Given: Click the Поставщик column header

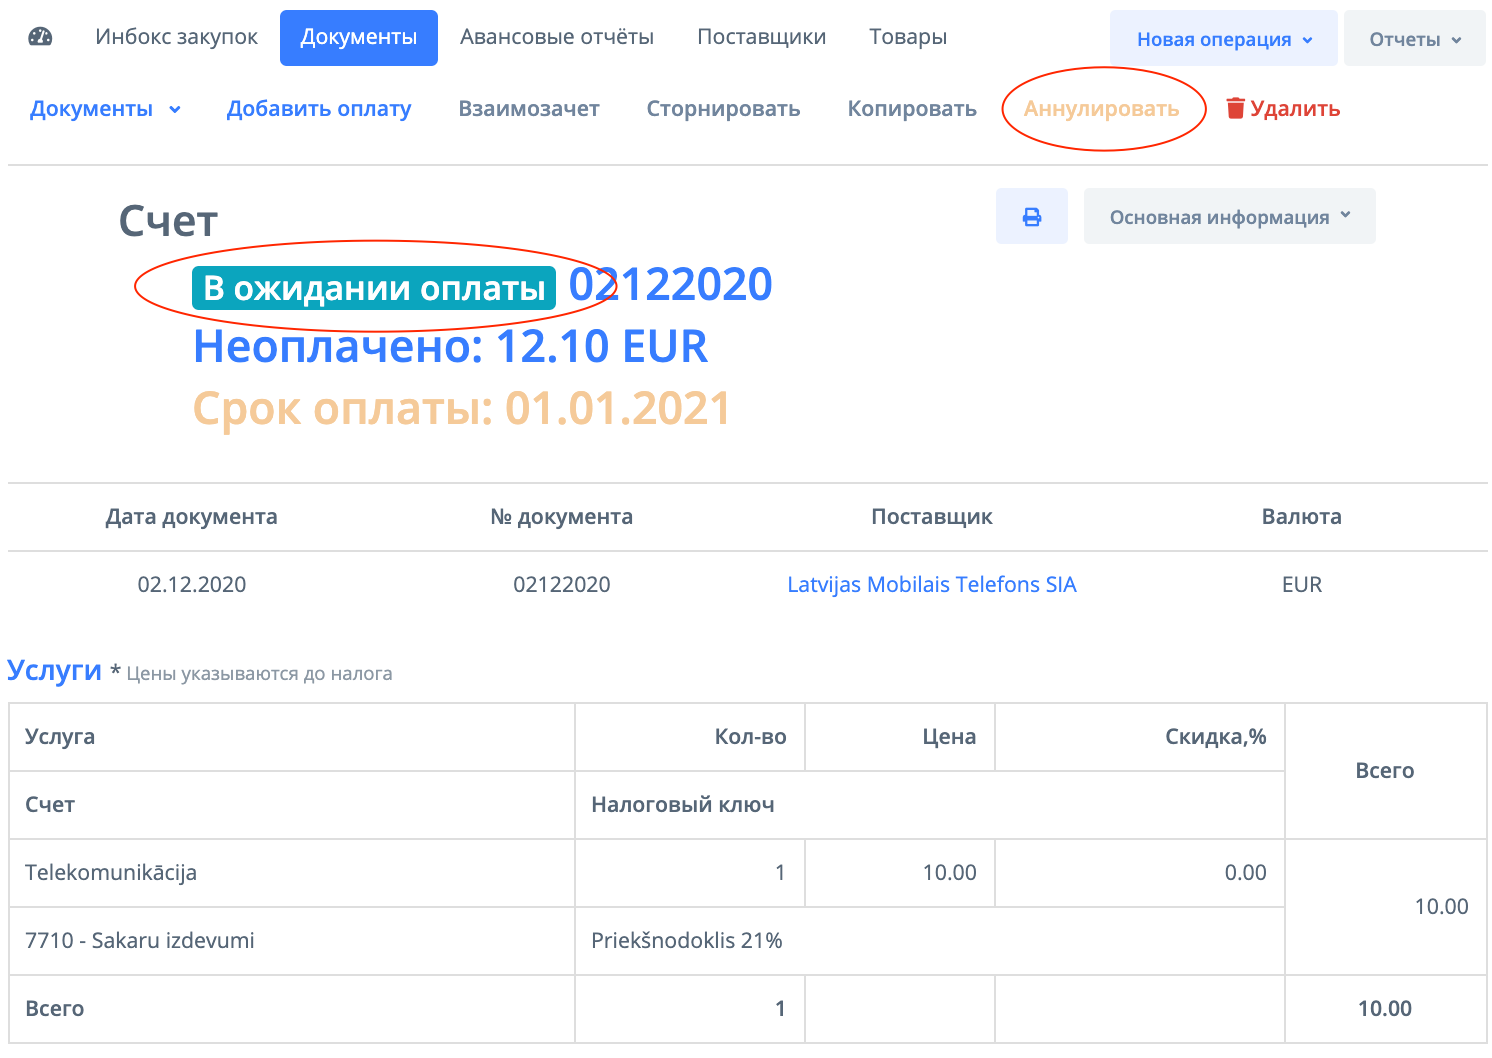Looking at the screenshot, I should tap(932, 517).
